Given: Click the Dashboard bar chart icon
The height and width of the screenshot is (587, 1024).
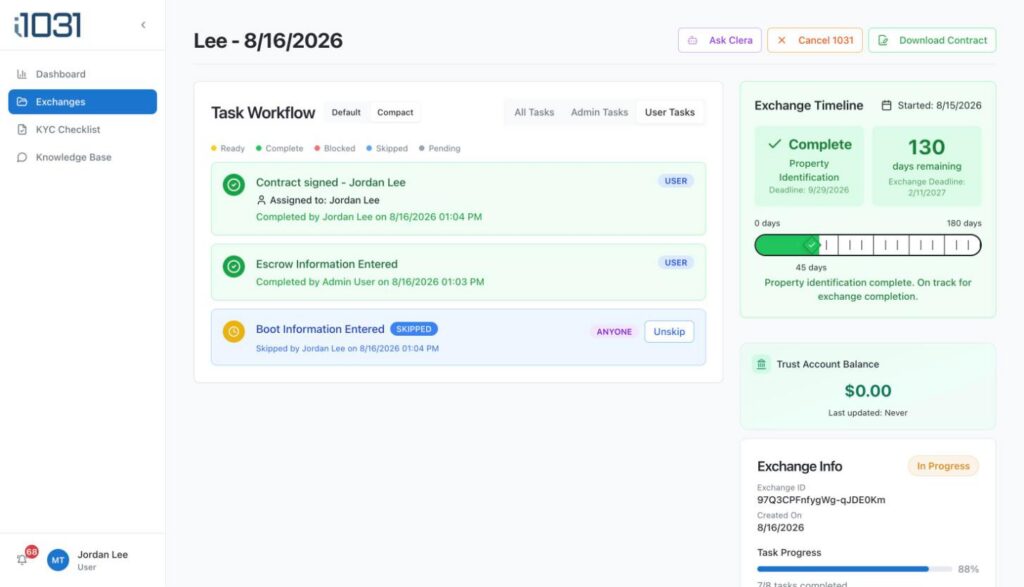Looking at the screenshot, I should pos(22,74).
